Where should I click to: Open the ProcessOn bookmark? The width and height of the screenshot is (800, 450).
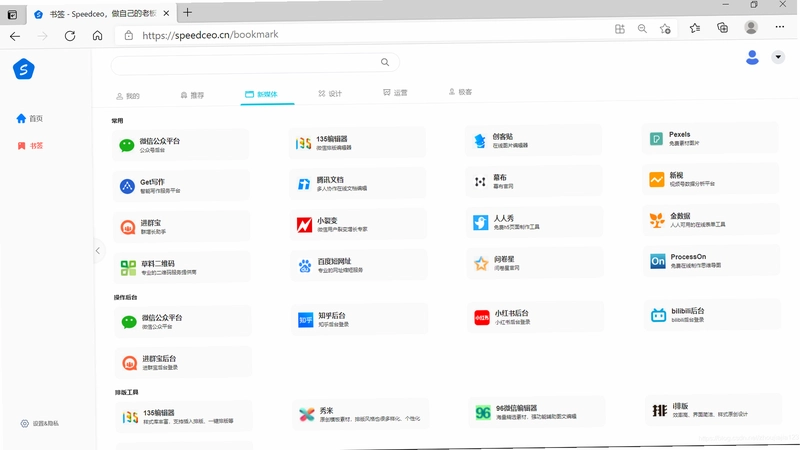tap(712, 261)
